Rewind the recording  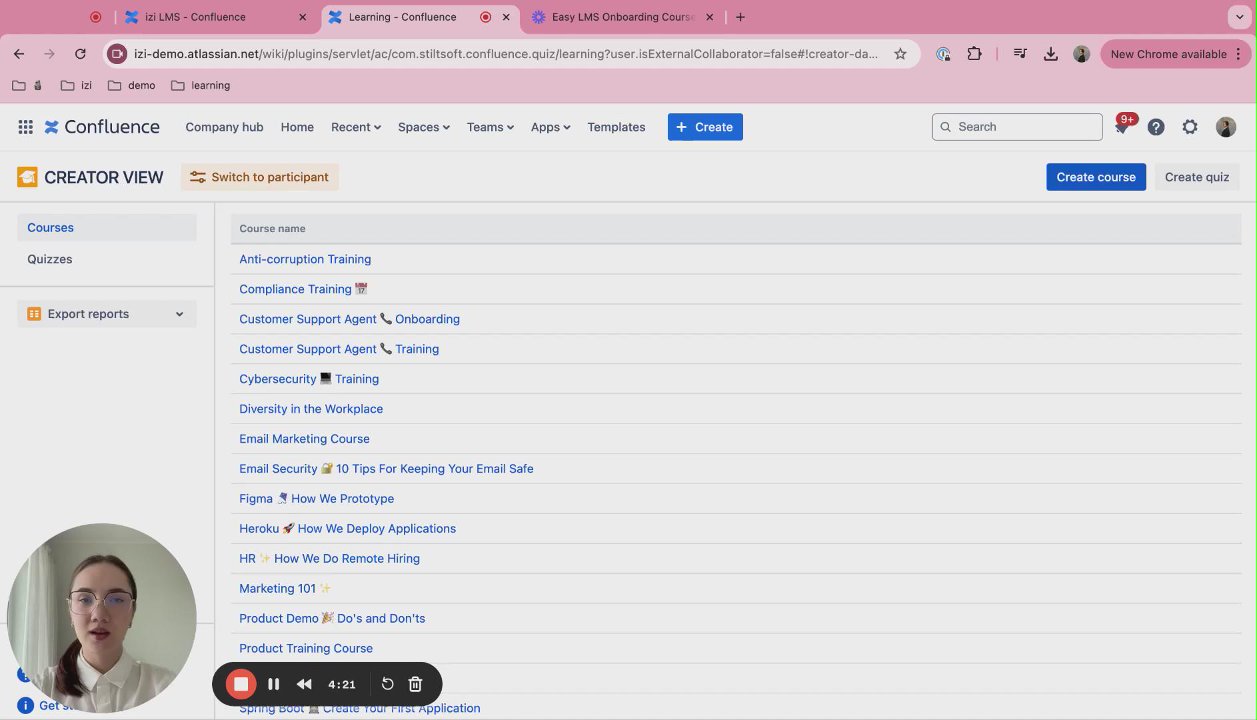tap(304, 684)
